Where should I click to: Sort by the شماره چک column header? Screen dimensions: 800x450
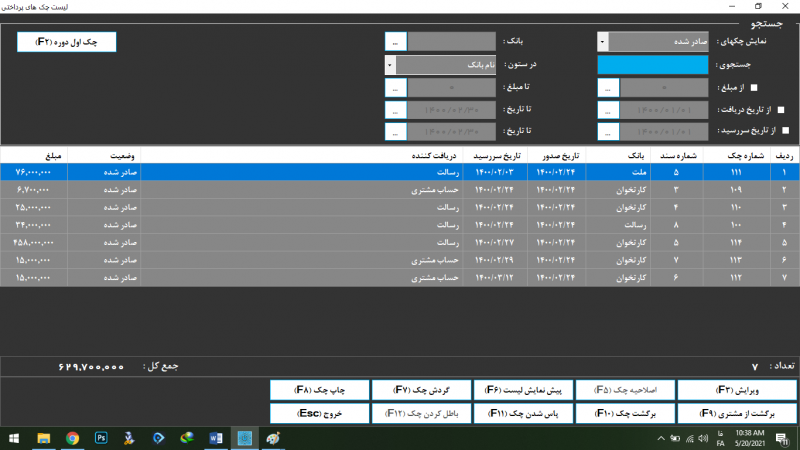737,156
